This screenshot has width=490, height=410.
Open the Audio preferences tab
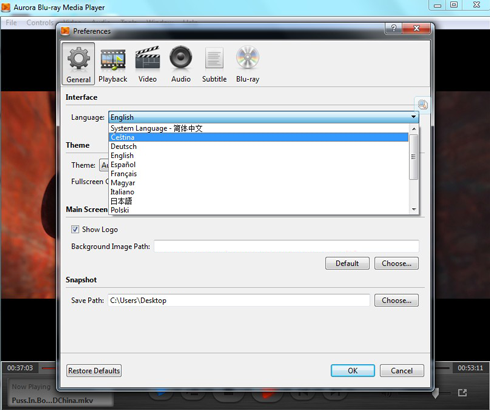[x=181, y=64]
